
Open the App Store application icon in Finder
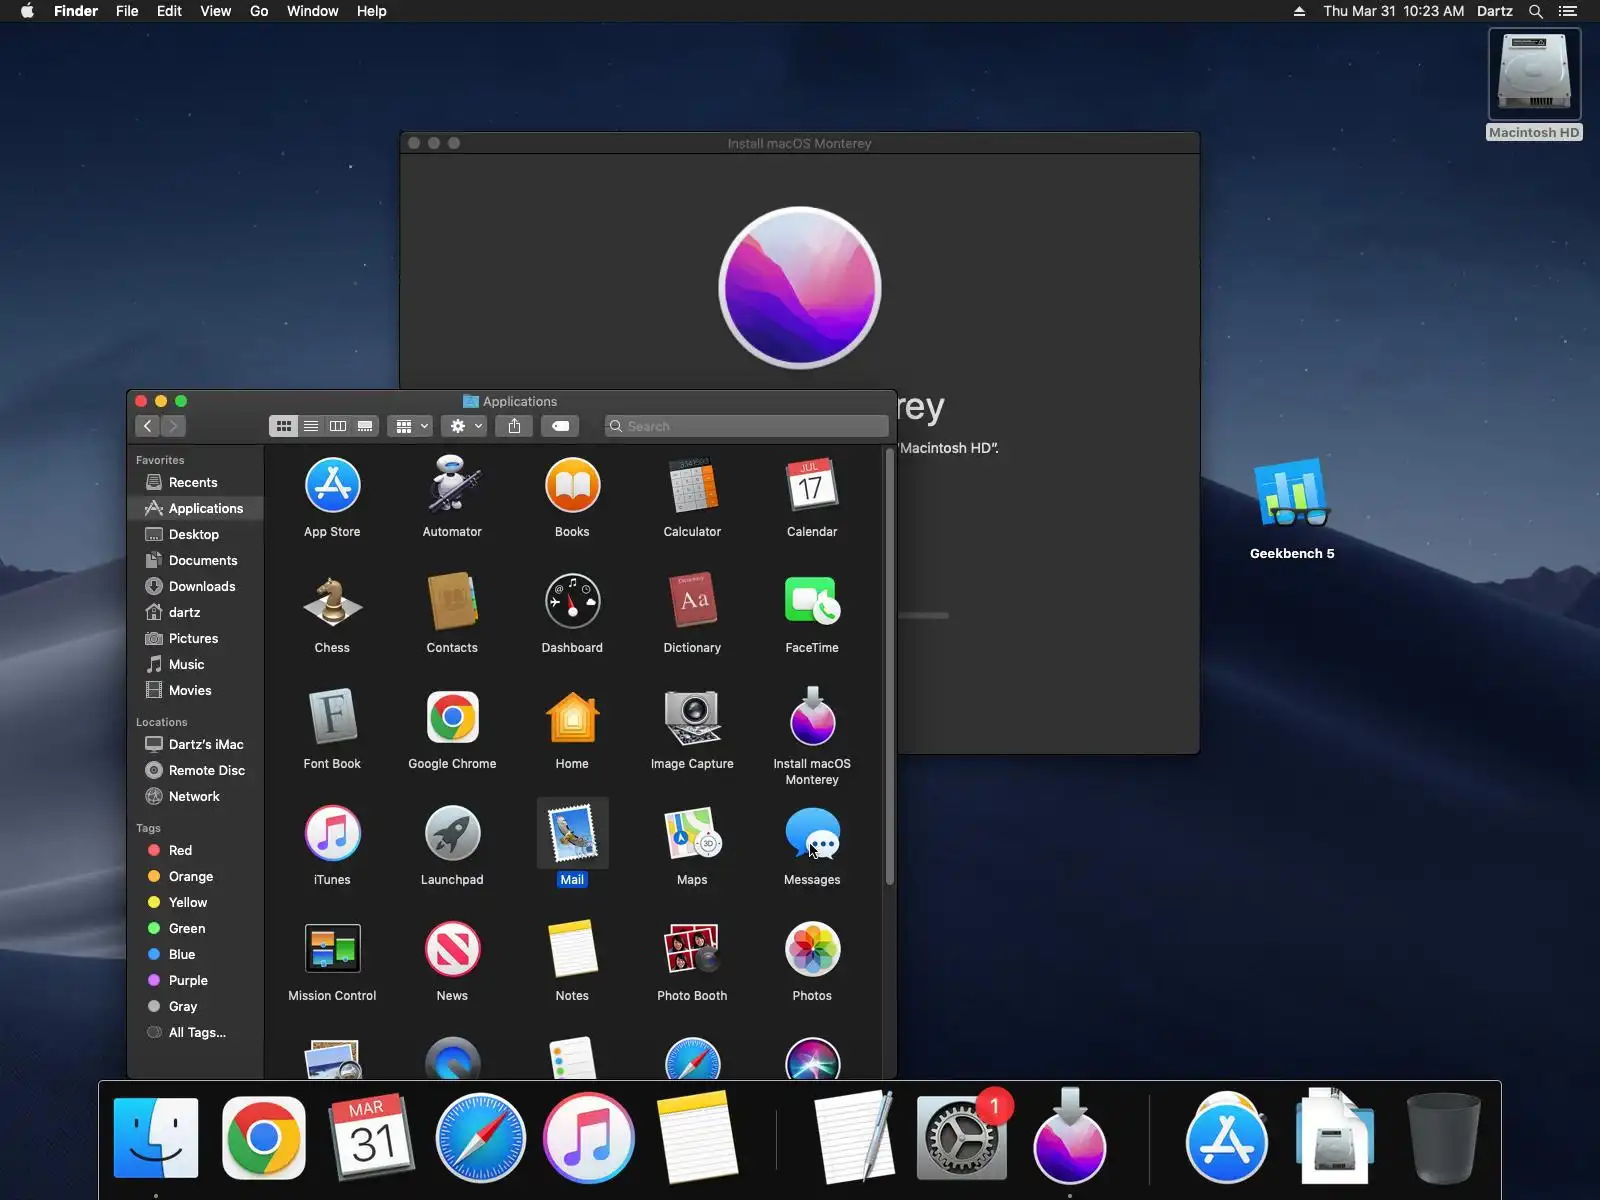[332, 486]
